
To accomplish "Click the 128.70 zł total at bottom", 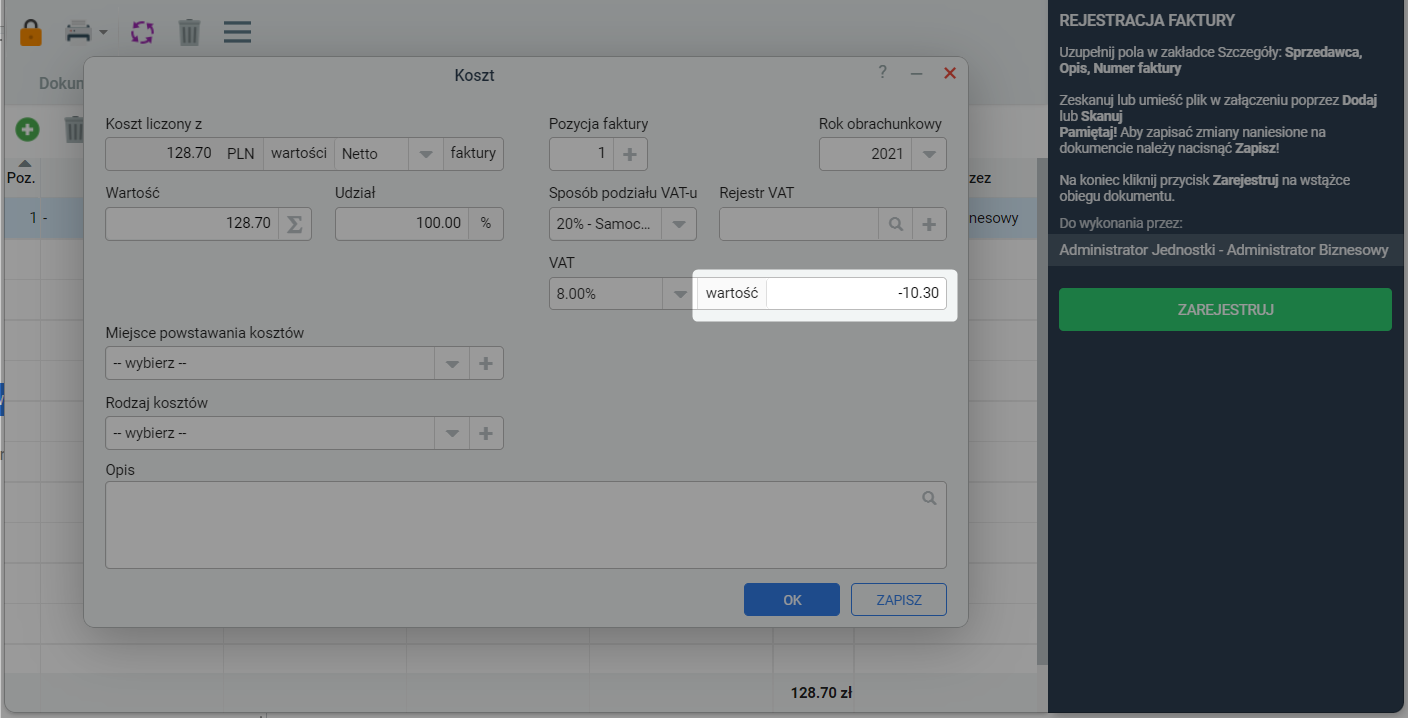I will coord(821,692).
